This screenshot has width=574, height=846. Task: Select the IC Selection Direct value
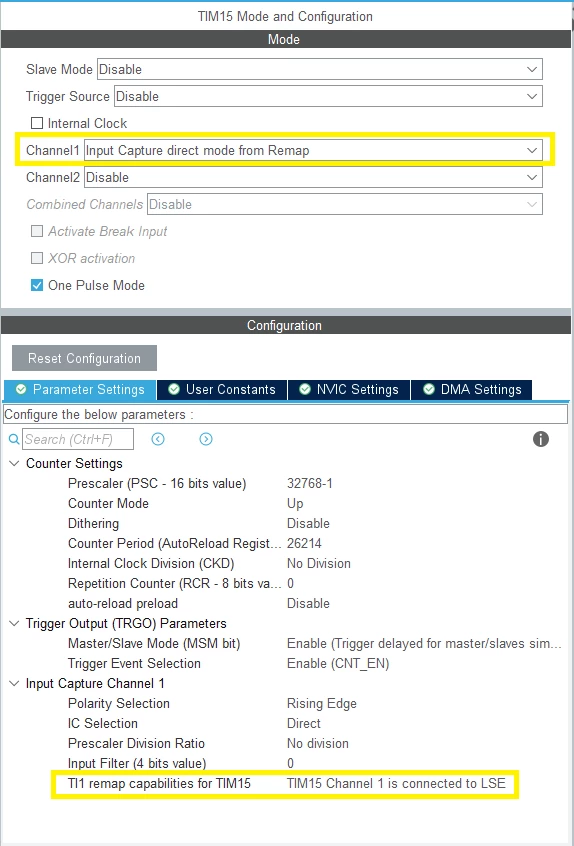coord(304,723)
